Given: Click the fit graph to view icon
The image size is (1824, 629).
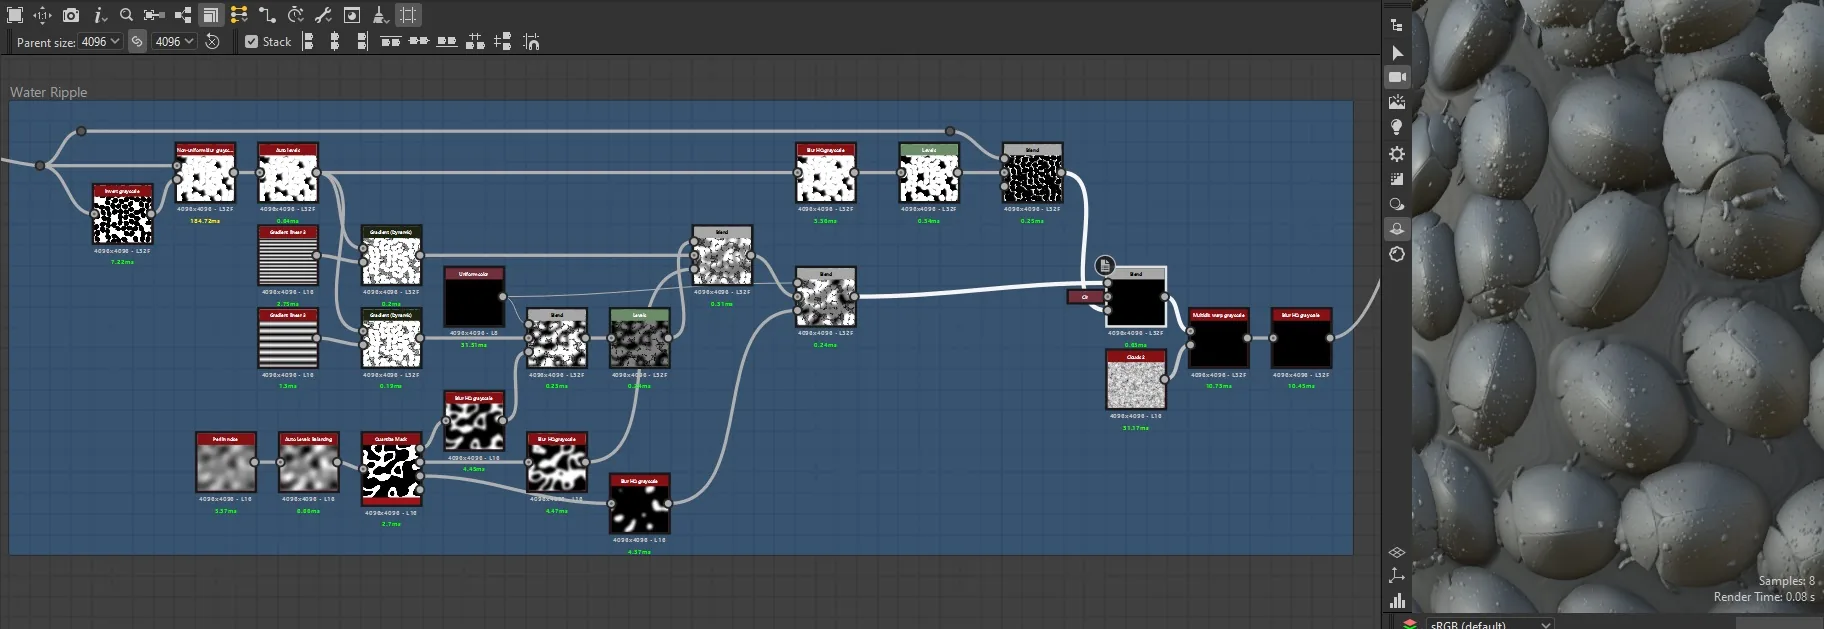Looking at the screenshot, I should pyautogui.click(x=15, y=15).
